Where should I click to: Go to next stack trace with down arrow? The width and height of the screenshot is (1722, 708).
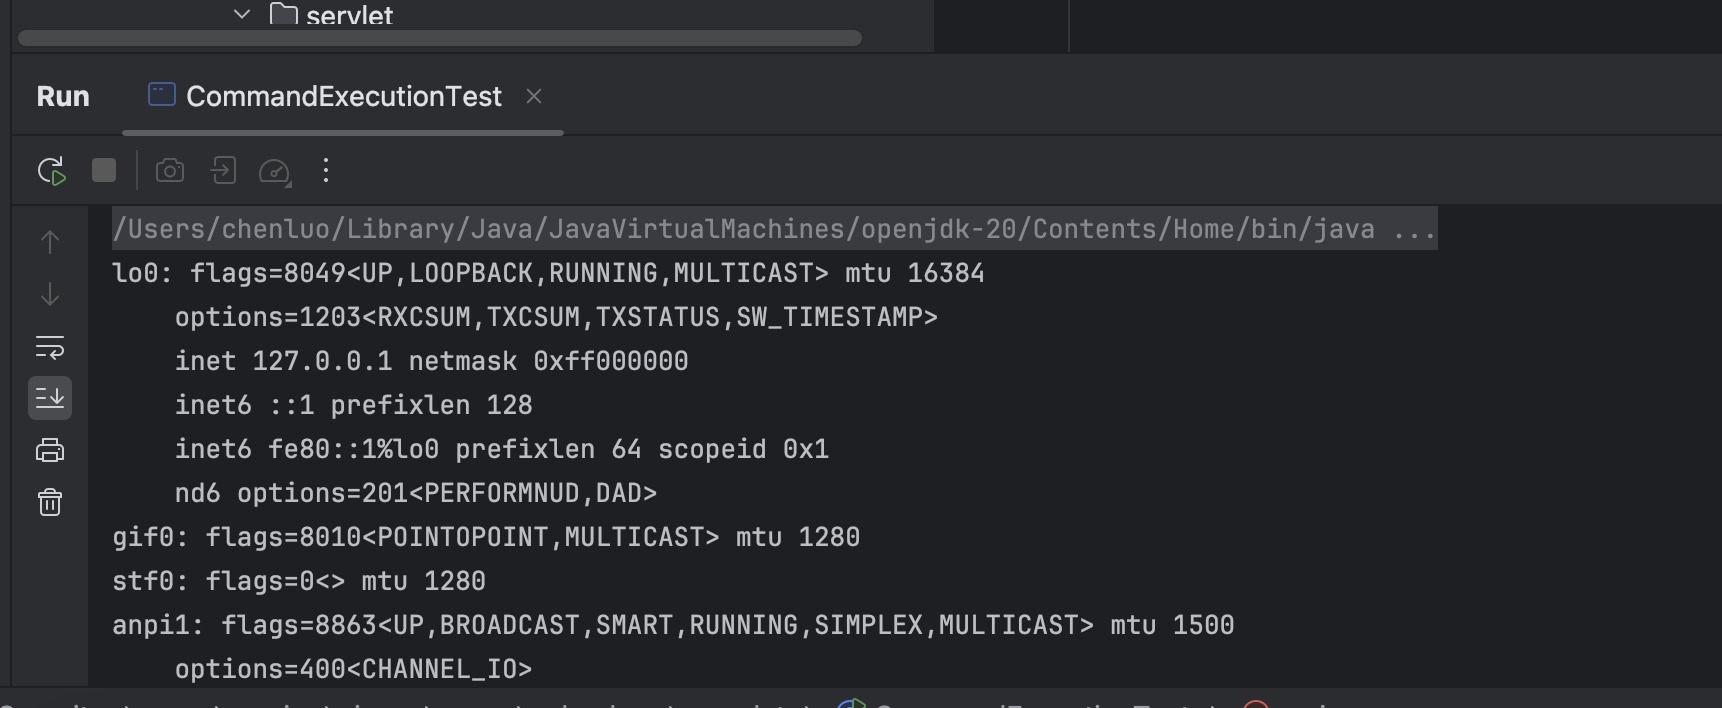pyautogui.click(x=50, y=294)
